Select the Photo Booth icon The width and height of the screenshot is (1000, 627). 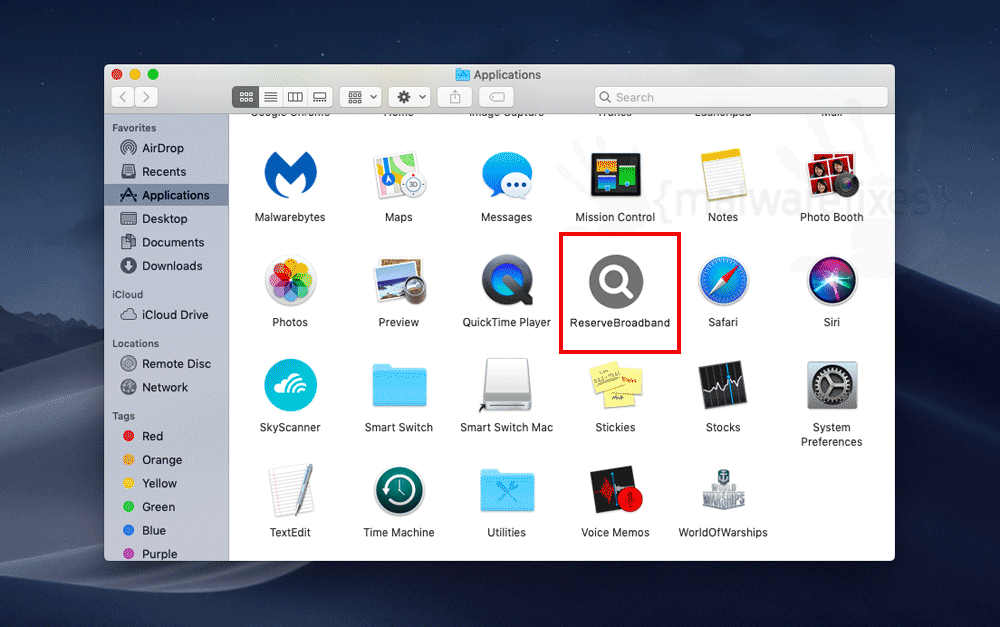(x=832, y=175)
